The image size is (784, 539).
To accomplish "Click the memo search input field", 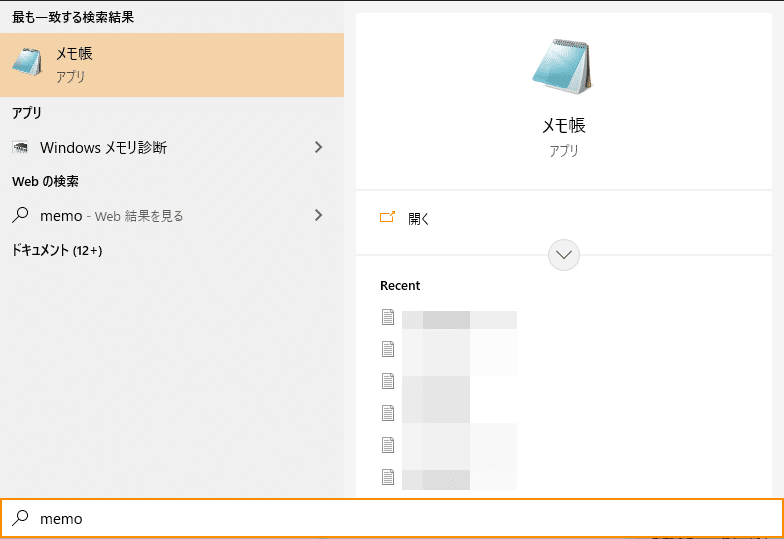I will tap(392, 518).
